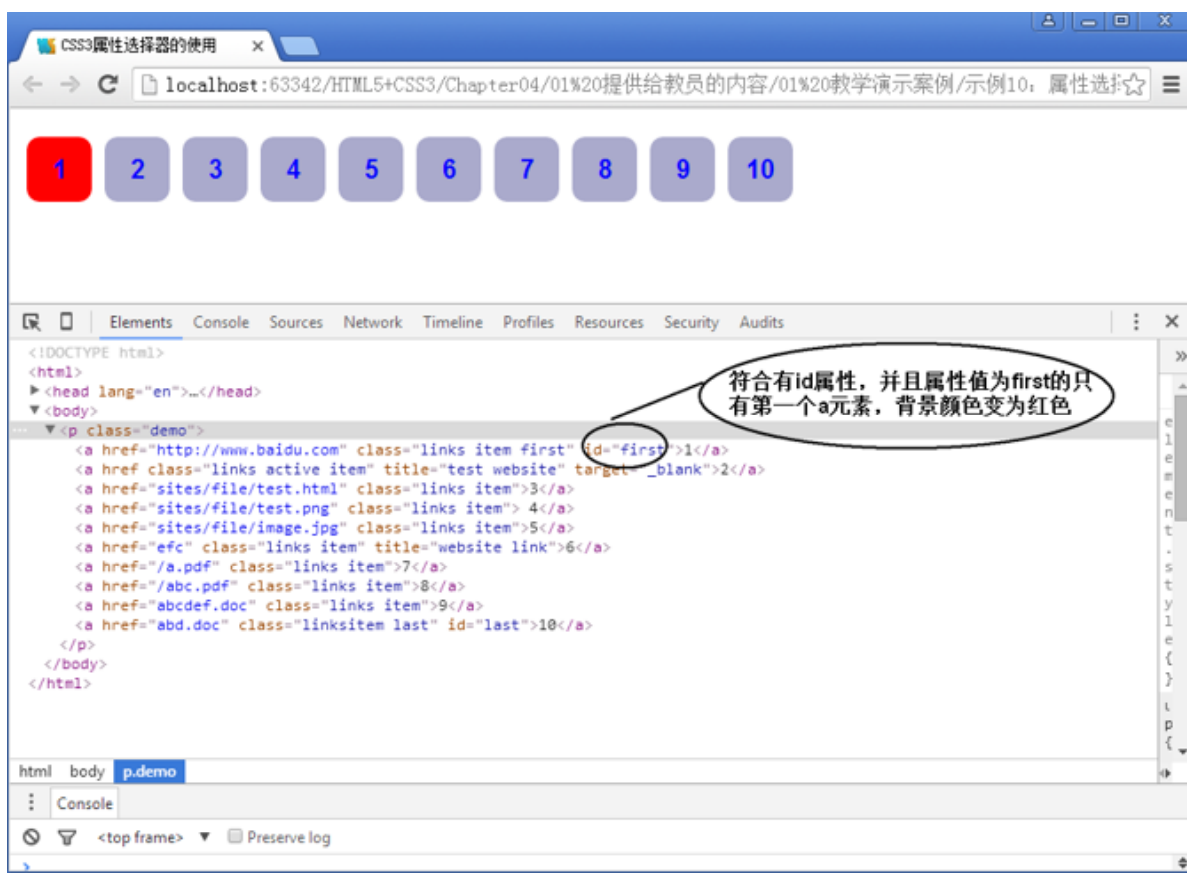Open the Network tab
The width and height of the screenshot is (1187, 875).
click(x=372, y=322)
